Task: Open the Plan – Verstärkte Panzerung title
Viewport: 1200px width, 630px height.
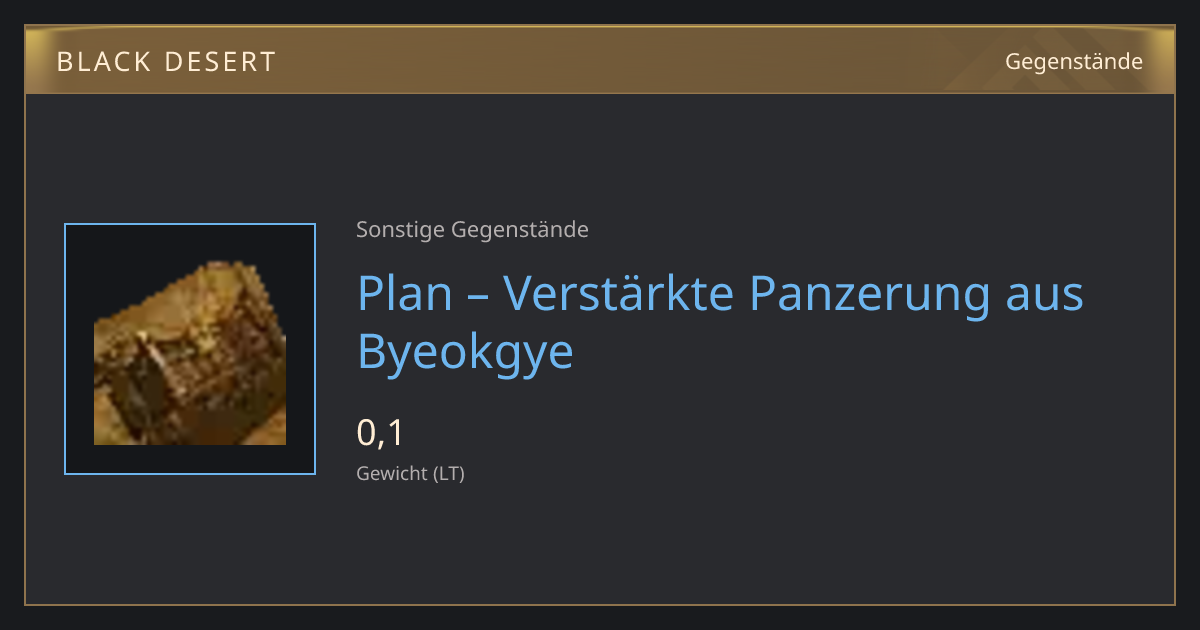Action: click(x=720, y=321)
